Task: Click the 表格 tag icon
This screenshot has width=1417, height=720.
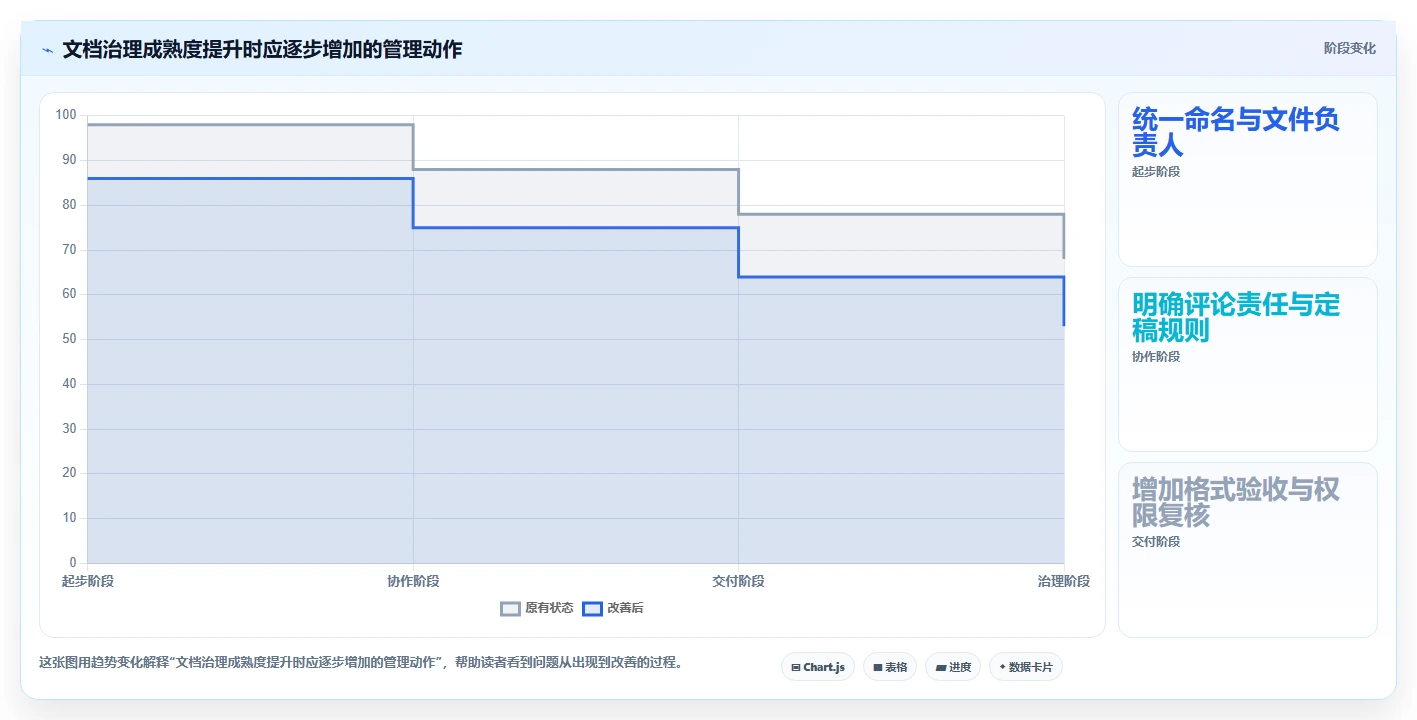Action: tap(877, 667)
